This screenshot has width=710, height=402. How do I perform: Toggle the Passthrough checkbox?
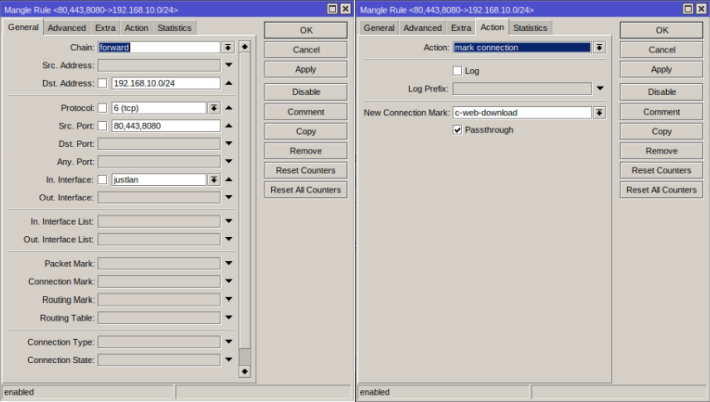[457, 130]
